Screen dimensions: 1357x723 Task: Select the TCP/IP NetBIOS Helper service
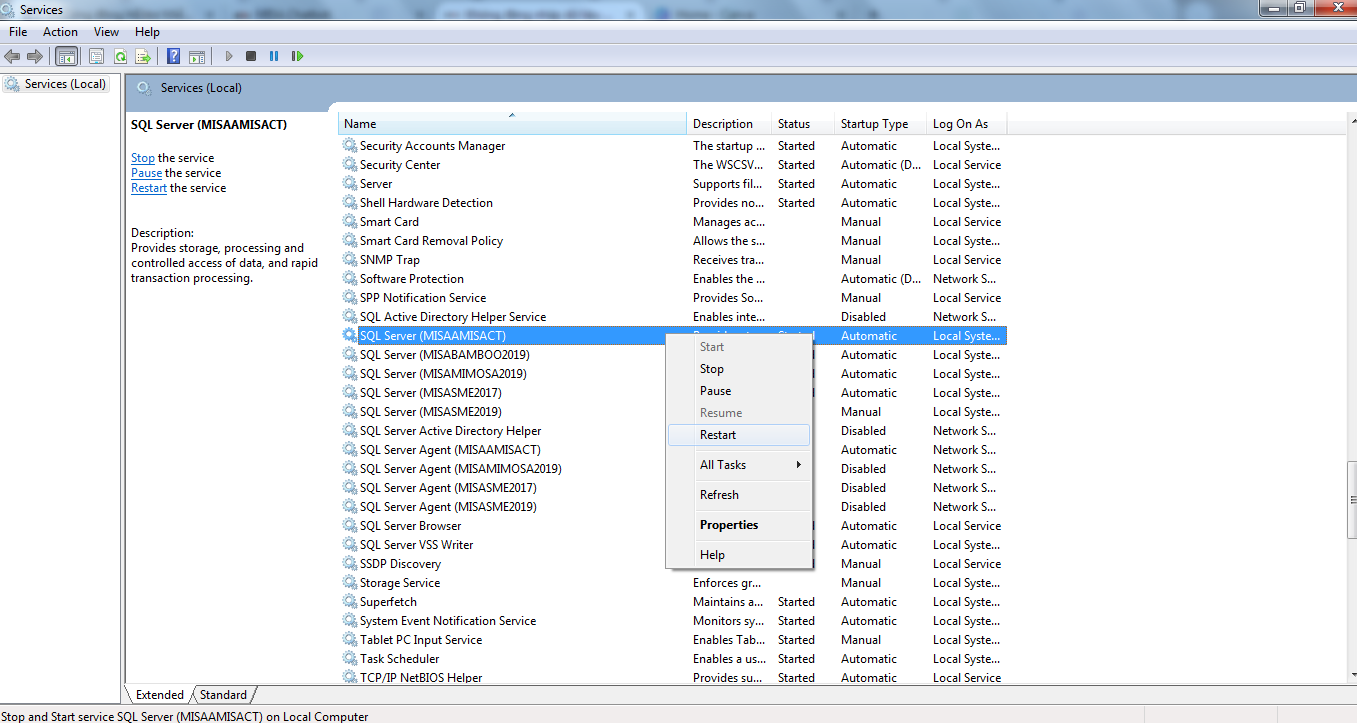672,678
